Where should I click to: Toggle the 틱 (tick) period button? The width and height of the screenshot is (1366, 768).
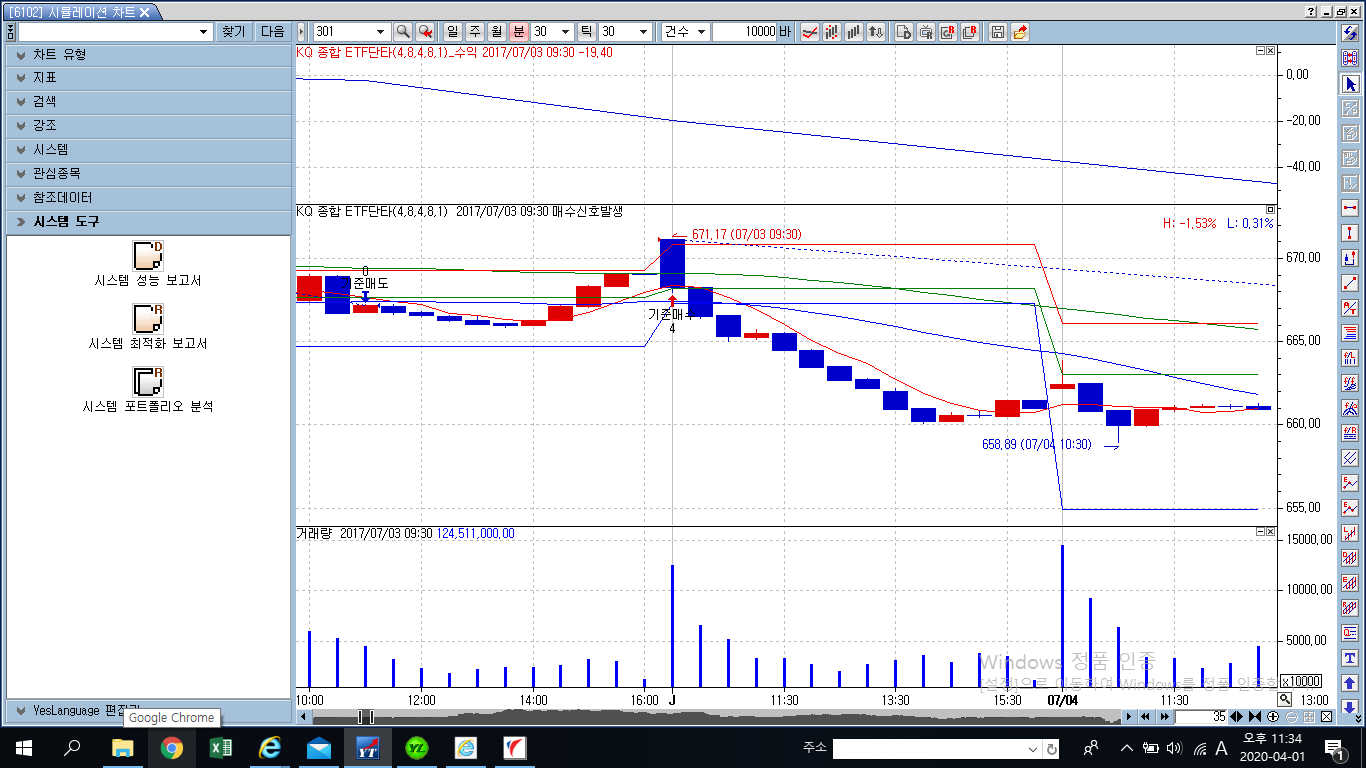point(586,32)
